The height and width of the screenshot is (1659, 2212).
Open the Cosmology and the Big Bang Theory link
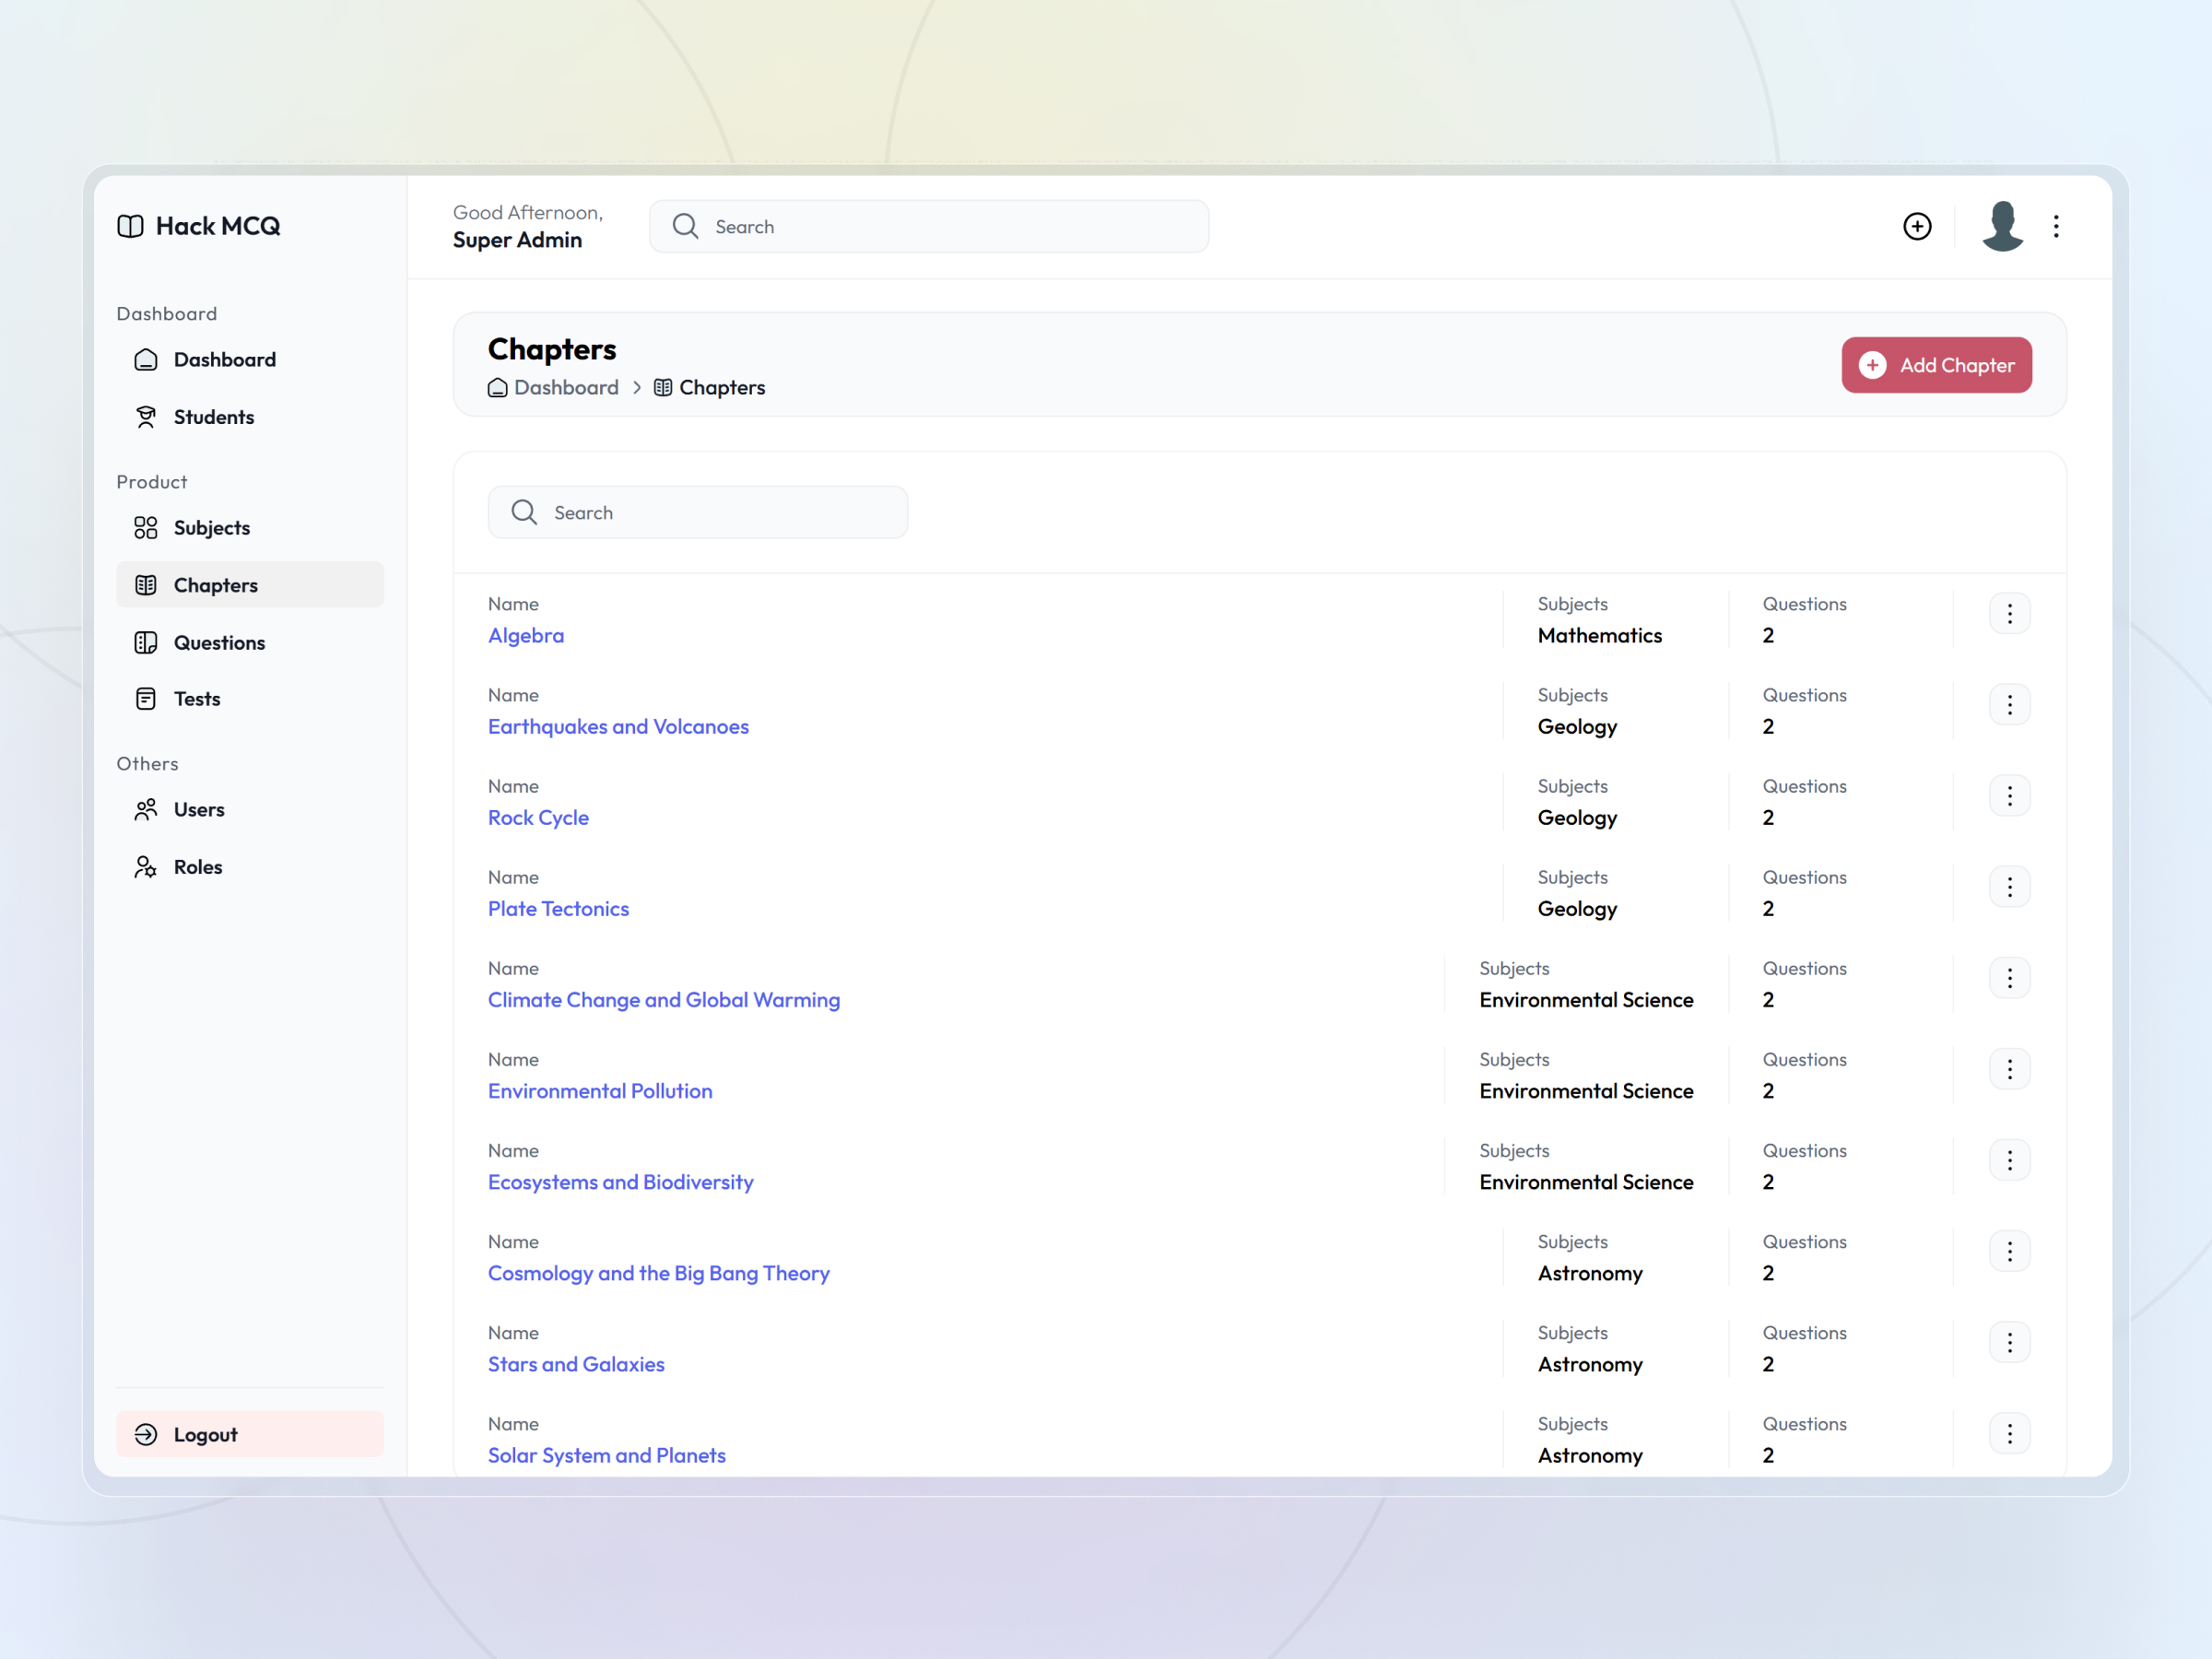(x=658, y=1273)
